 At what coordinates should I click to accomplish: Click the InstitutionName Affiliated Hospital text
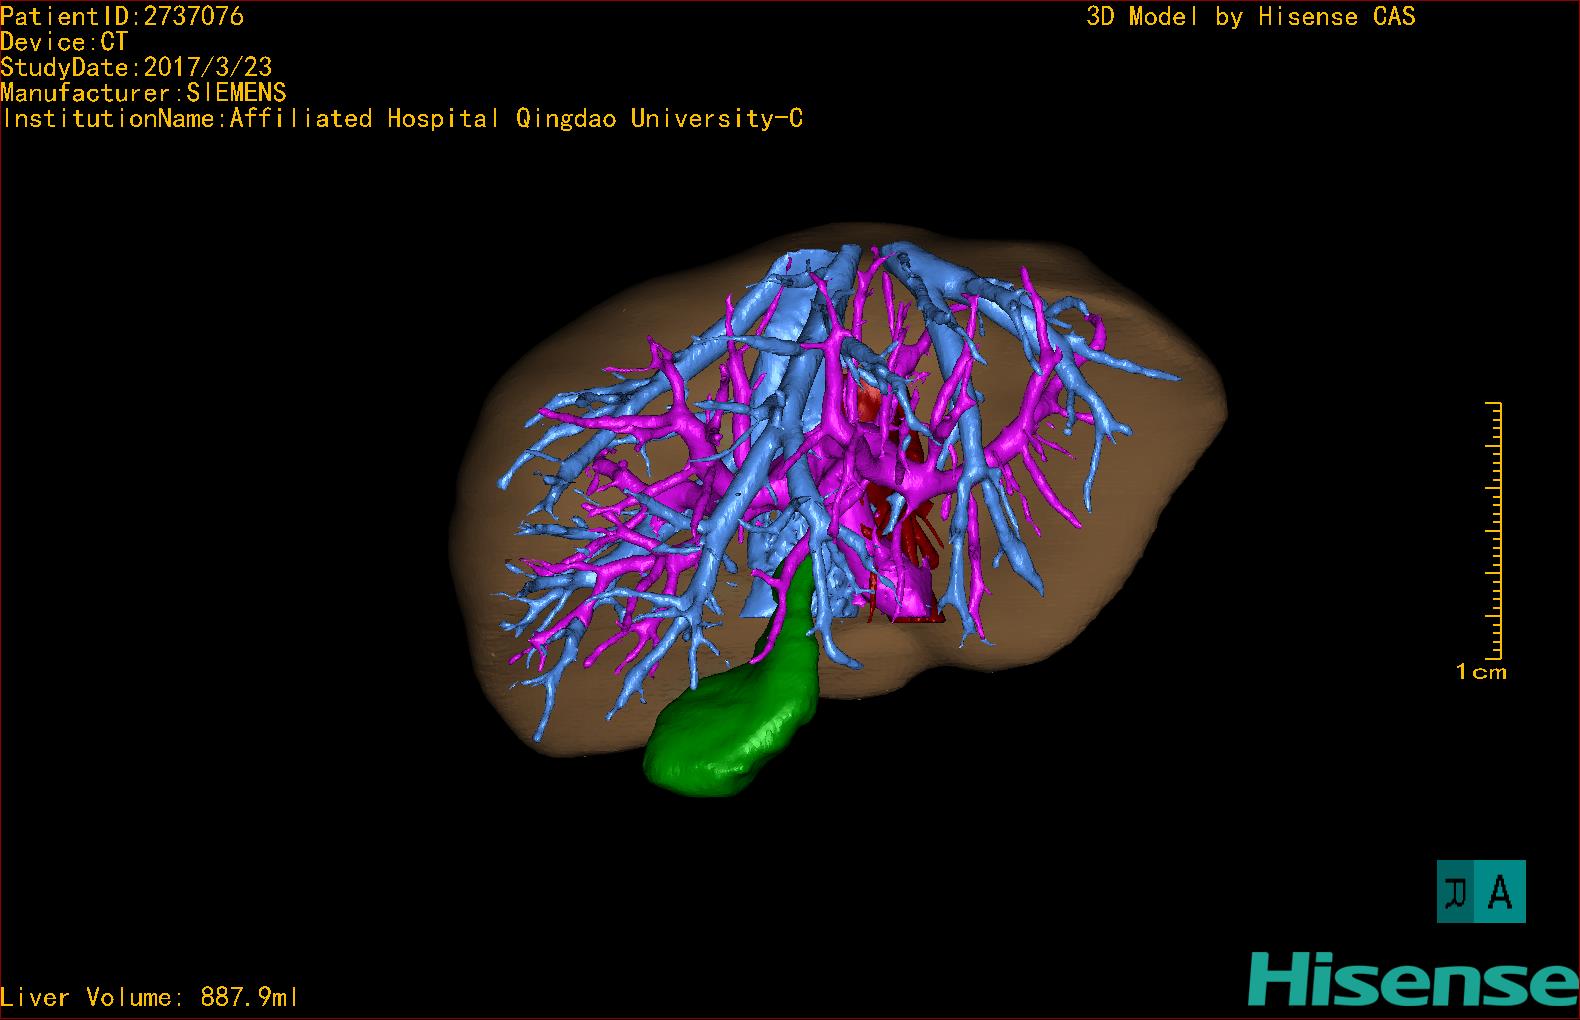coord(402,119)
